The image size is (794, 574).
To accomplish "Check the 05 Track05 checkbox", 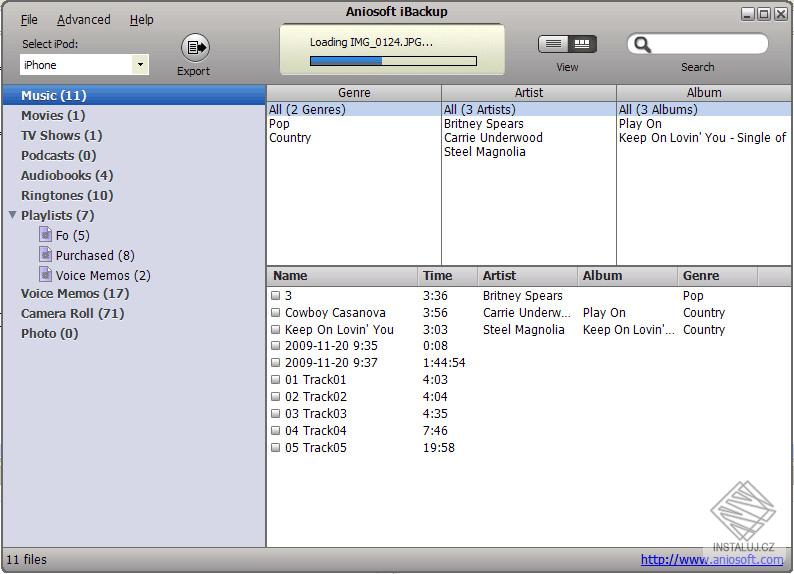I will pyautogui.click(x=275, y=447).
